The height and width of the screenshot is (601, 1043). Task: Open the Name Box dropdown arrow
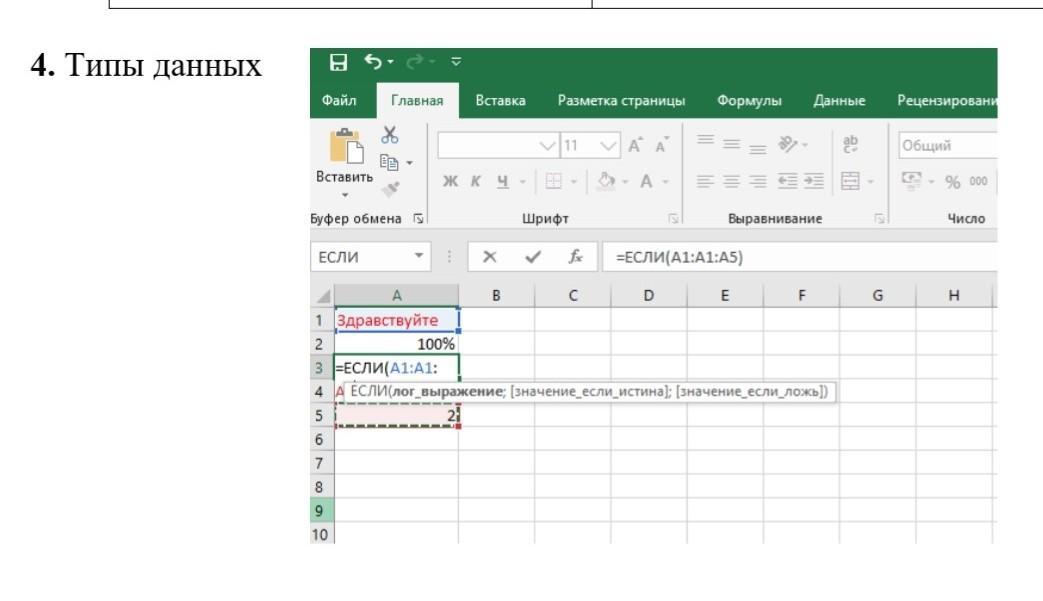419,256
